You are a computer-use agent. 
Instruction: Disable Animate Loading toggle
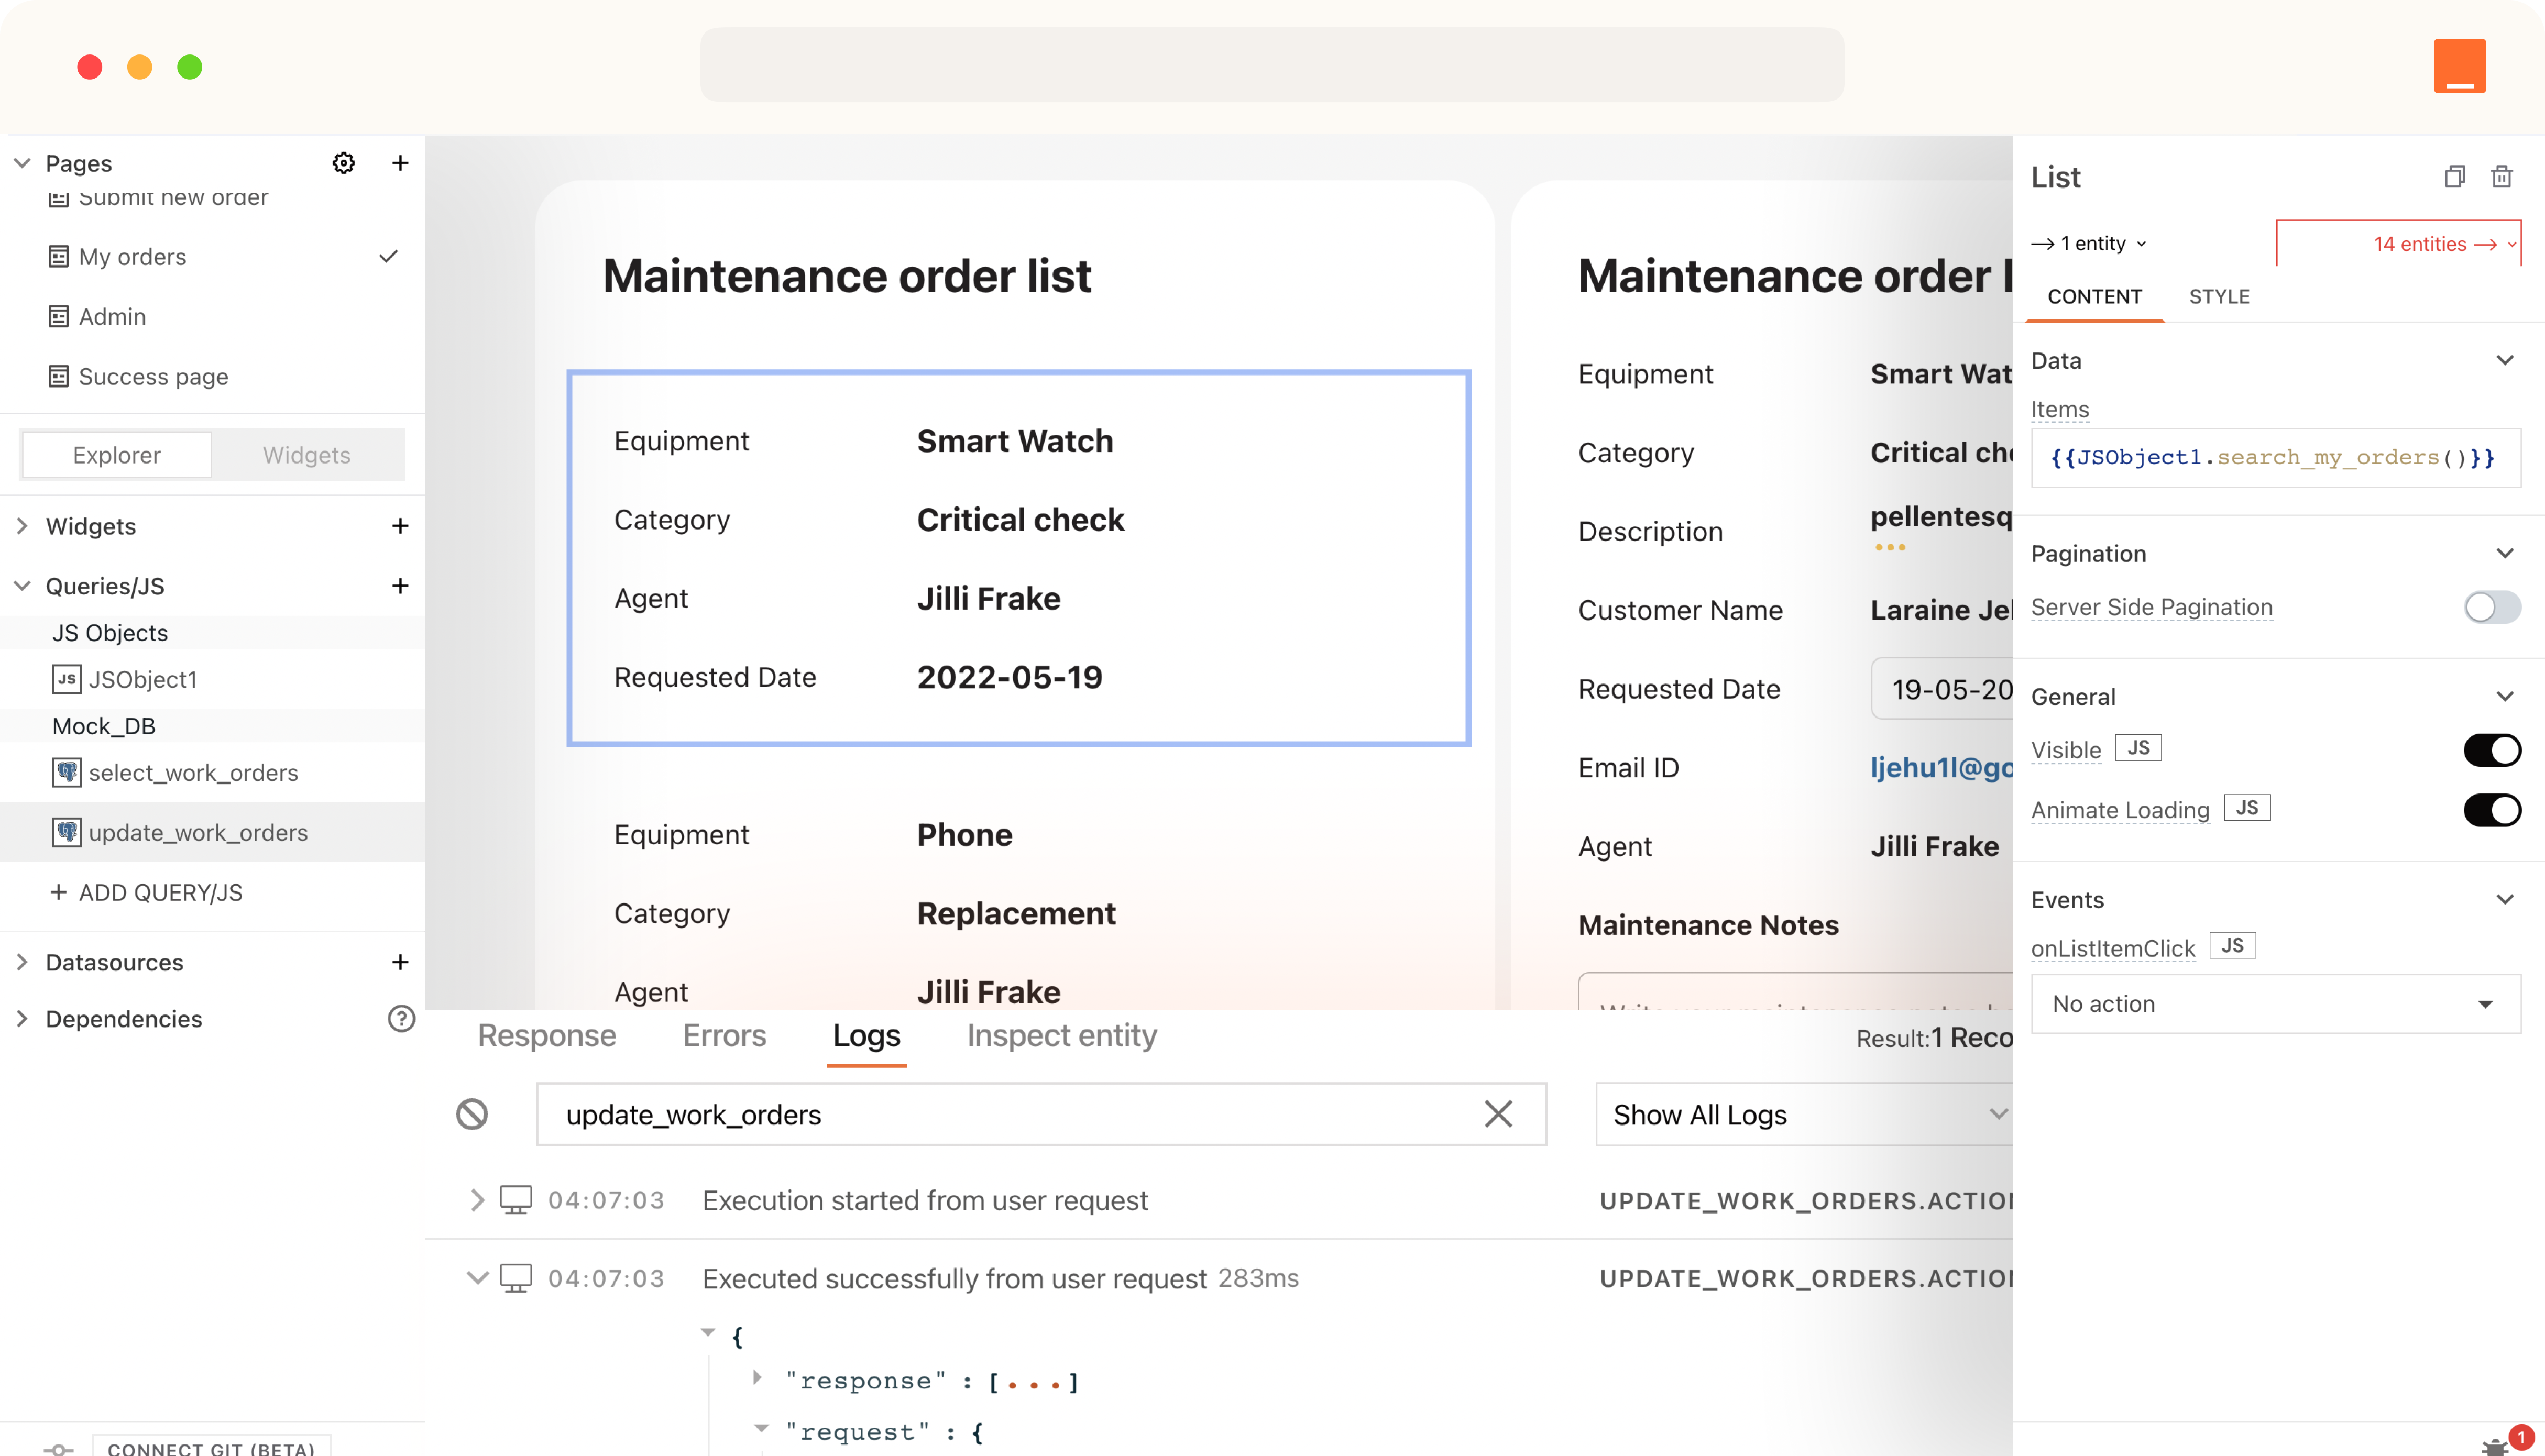click(x=2491, y=810)
